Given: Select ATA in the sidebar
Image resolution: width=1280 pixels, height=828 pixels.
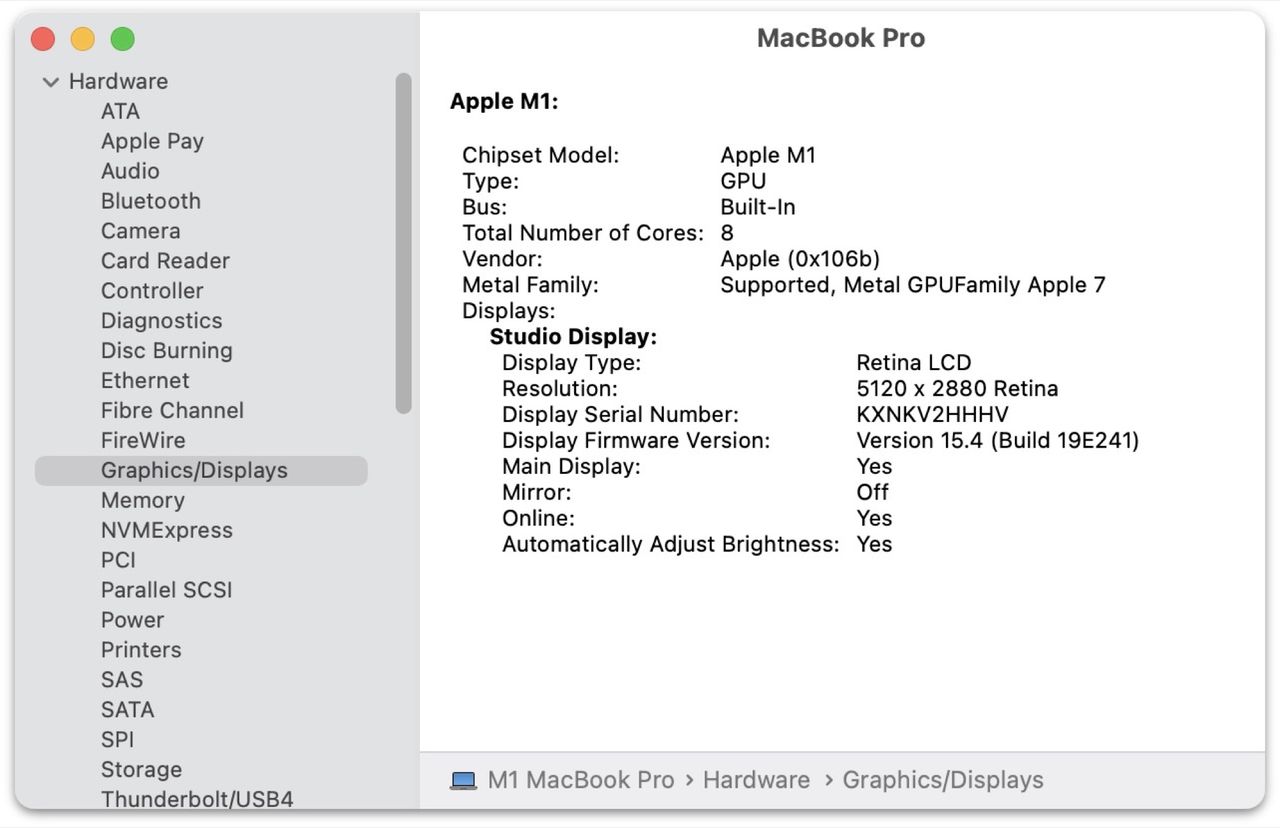Looking at the screenshot, I should tap(120, 111).
